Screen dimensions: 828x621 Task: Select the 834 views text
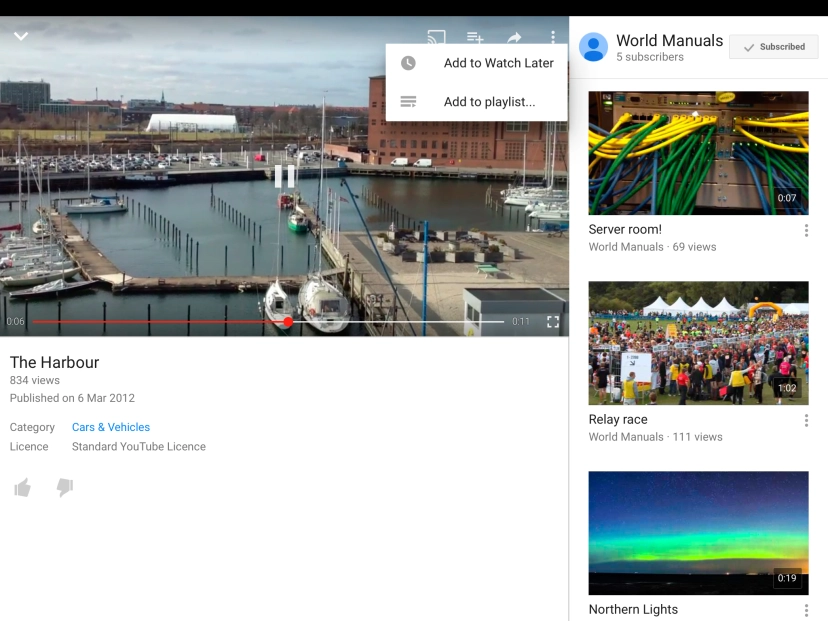pos(34,380)
